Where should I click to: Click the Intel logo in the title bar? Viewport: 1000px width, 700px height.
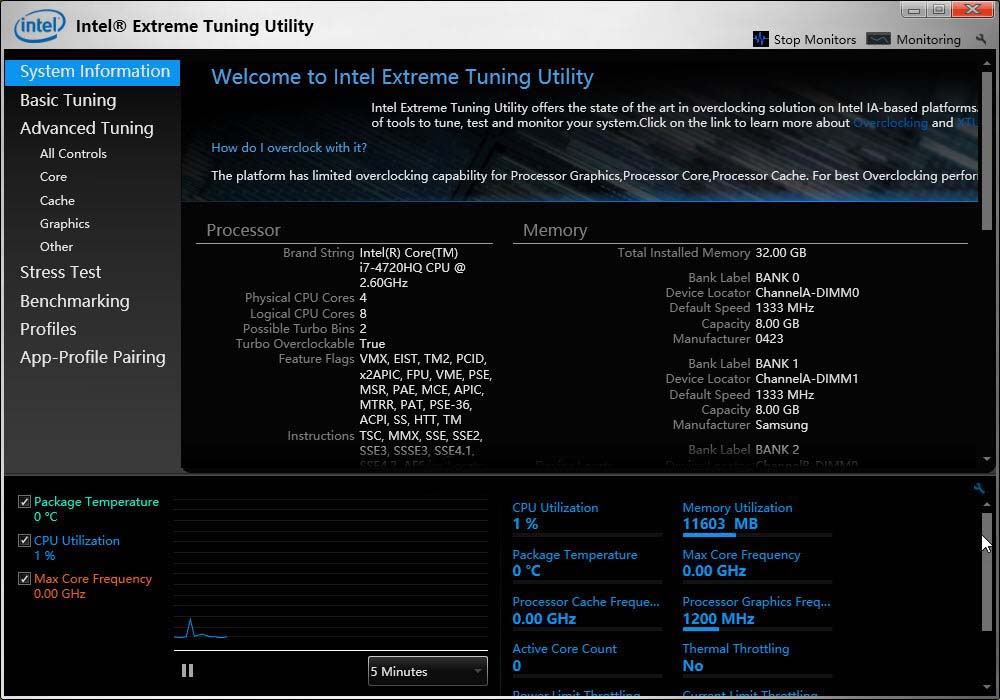pos(40,25)
